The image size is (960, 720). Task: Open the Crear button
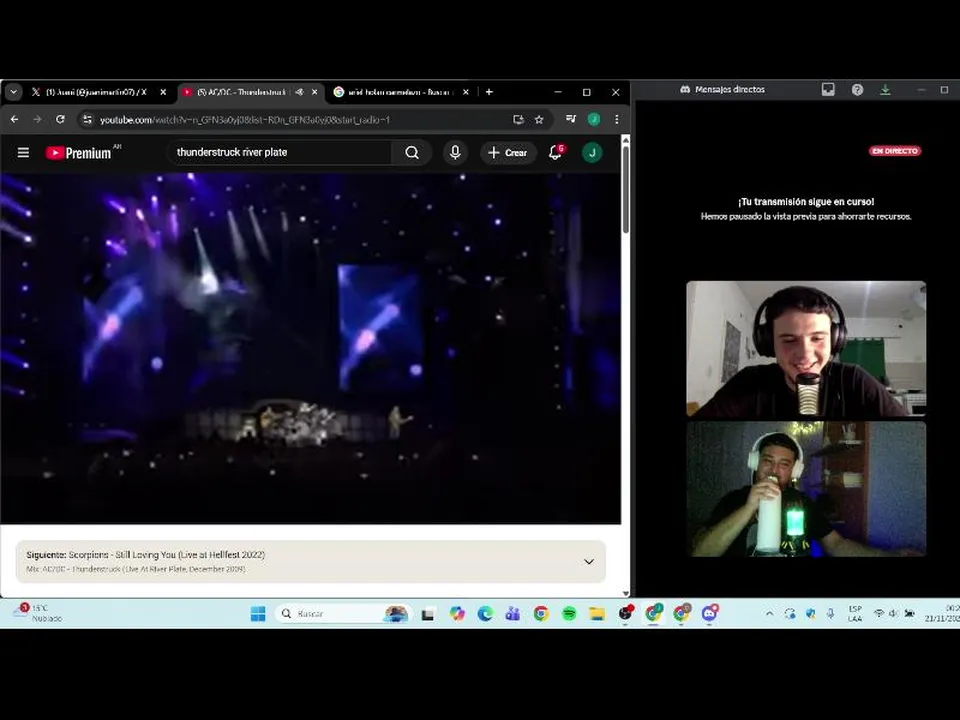point(508,152)
